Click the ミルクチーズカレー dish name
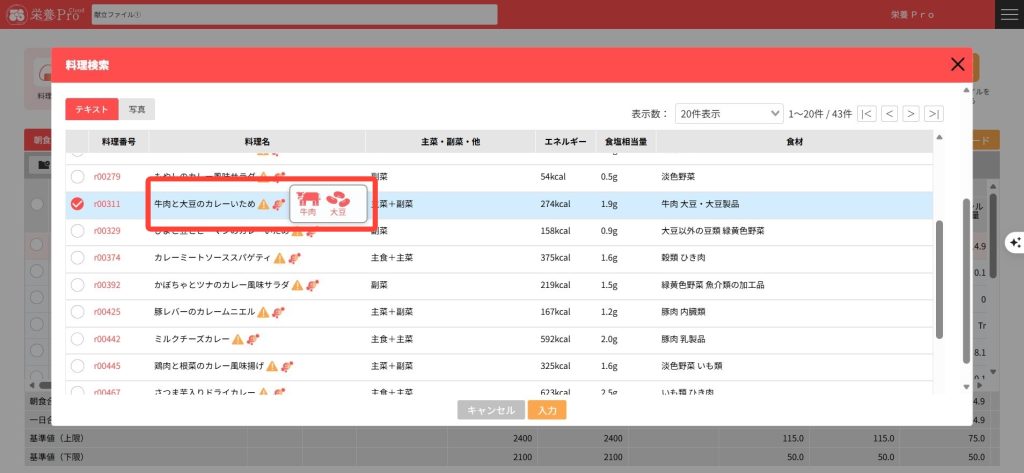Image resolution: width=1024 pixels, height=473 pixels. 192,339
